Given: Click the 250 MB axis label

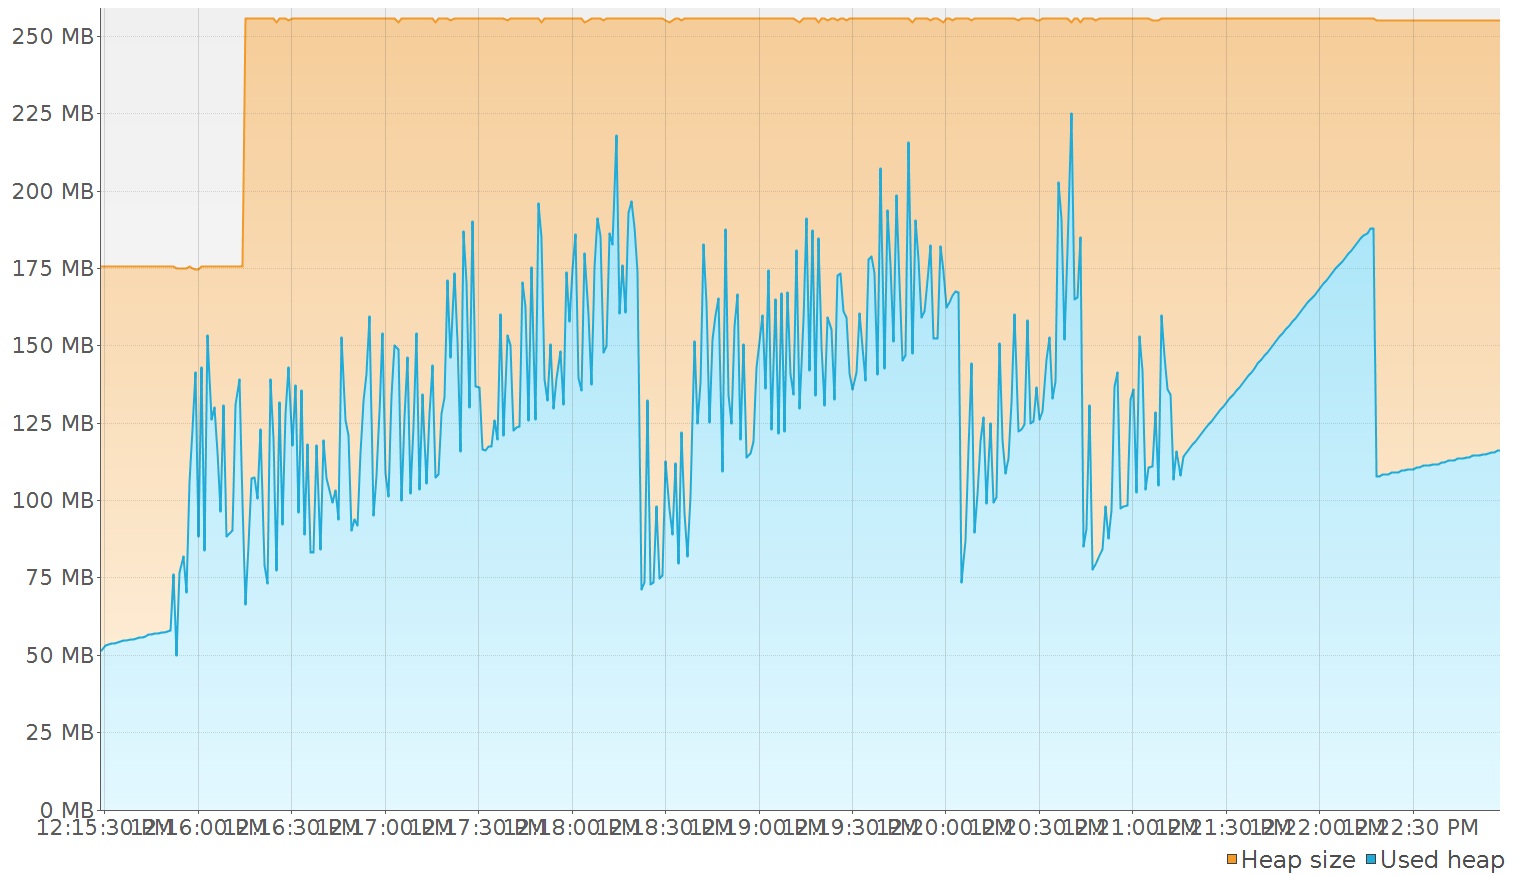Looking at the screenshot, I should click(x=52, y=36).
